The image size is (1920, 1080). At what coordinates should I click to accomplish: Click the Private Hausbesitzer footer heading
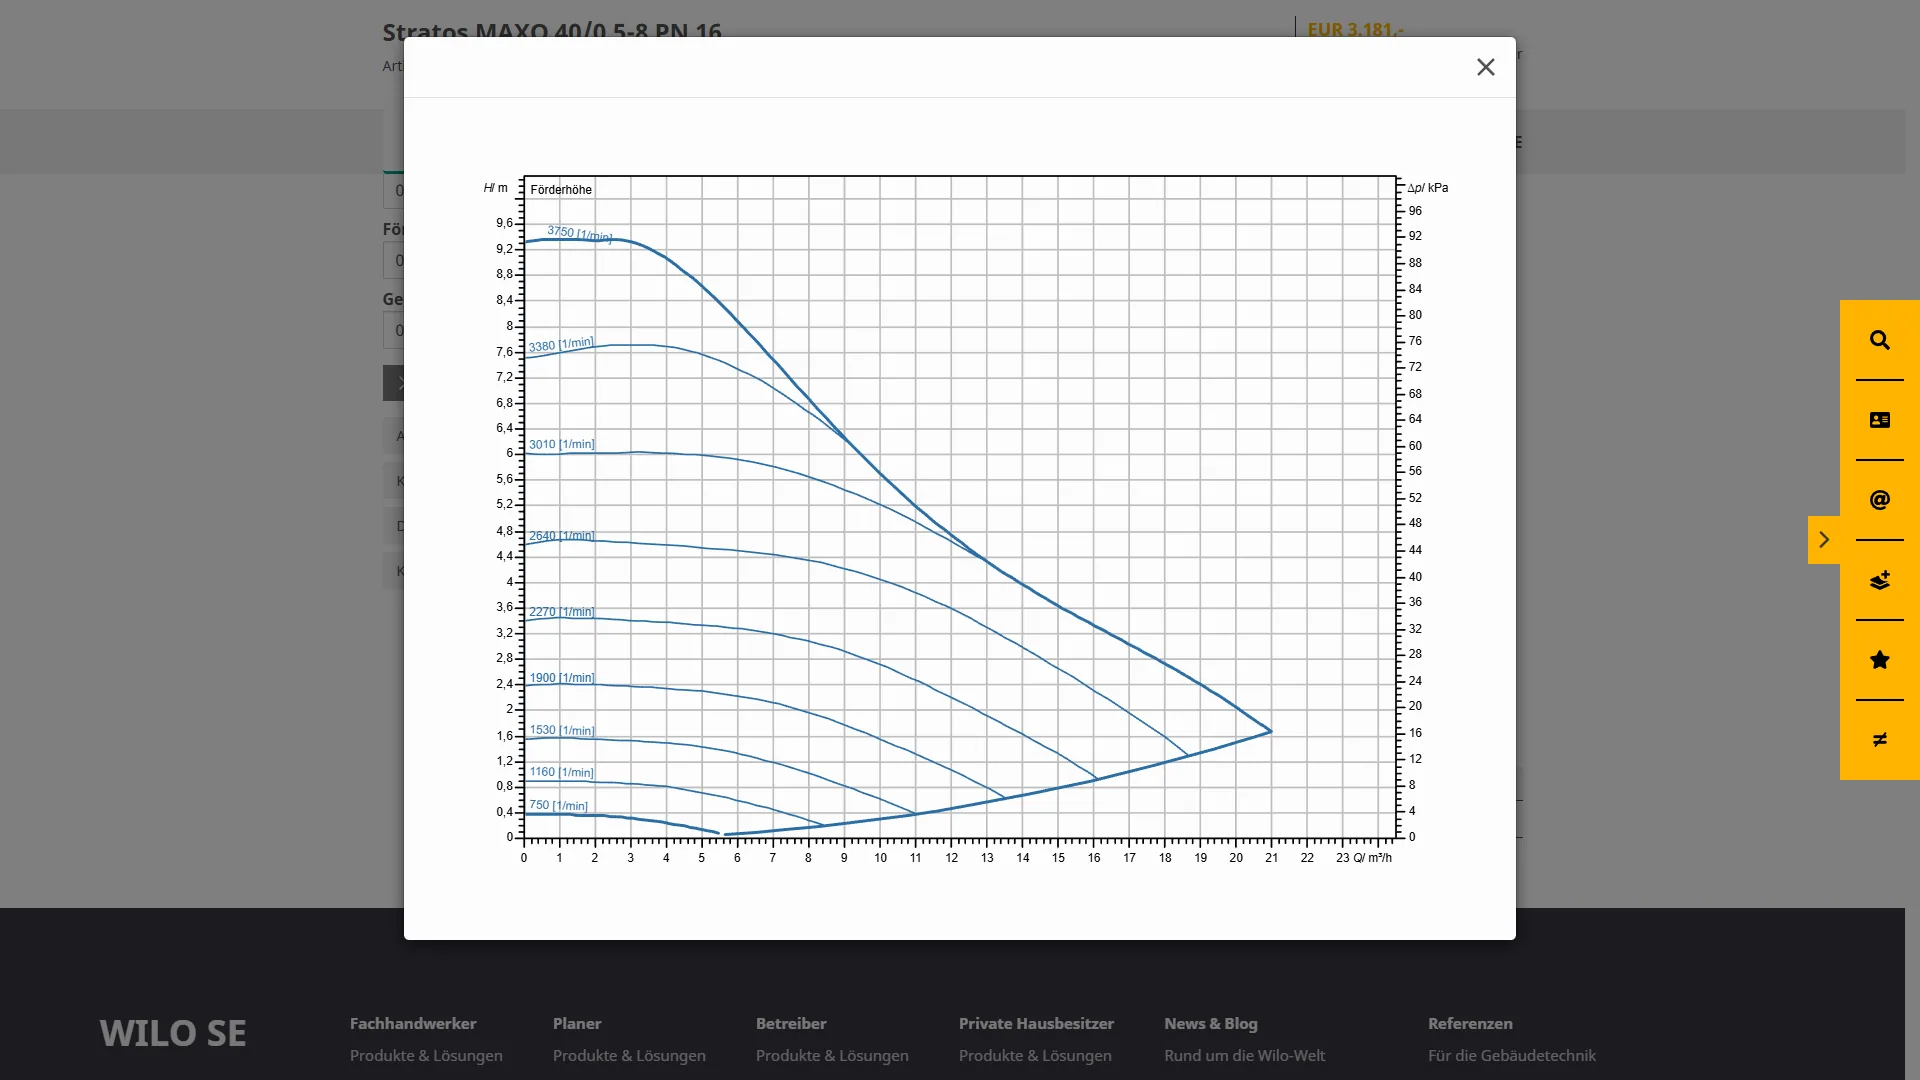1036,1024
